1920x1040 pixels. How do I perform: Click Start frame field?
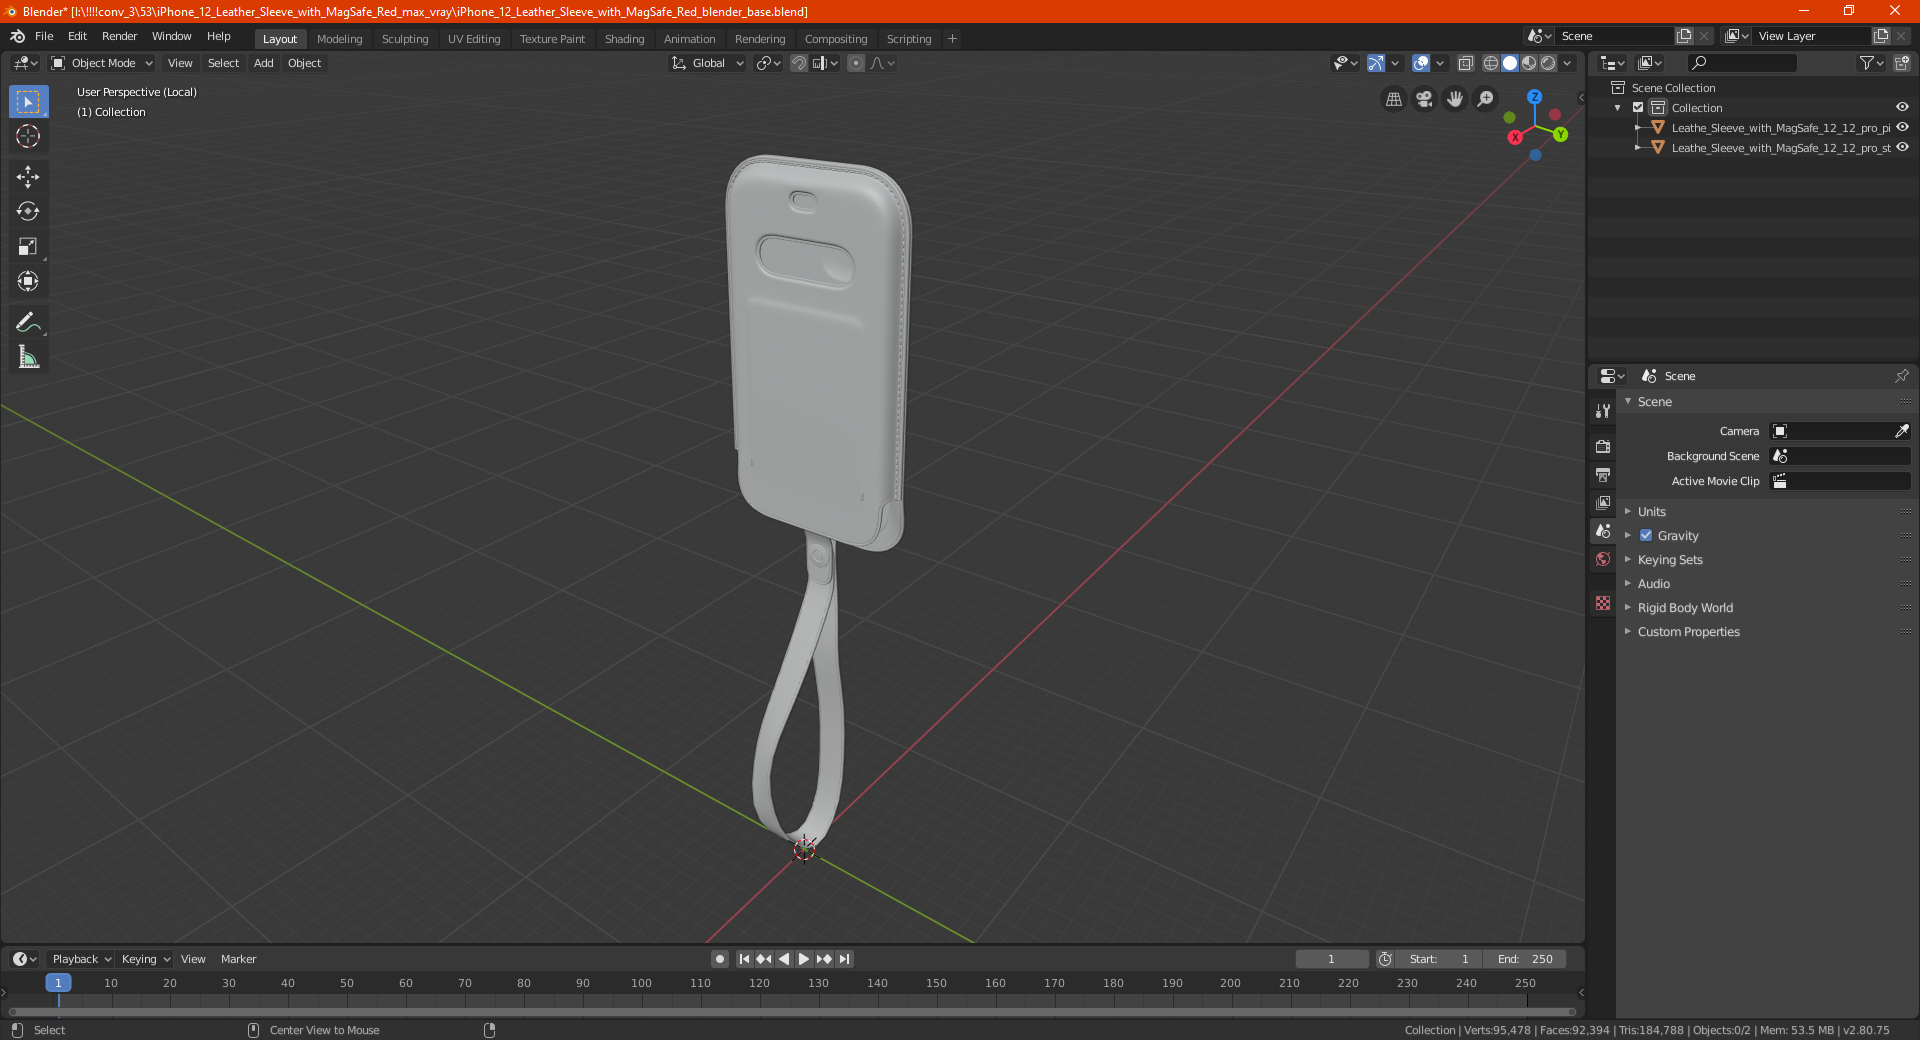coord(1440,959)
